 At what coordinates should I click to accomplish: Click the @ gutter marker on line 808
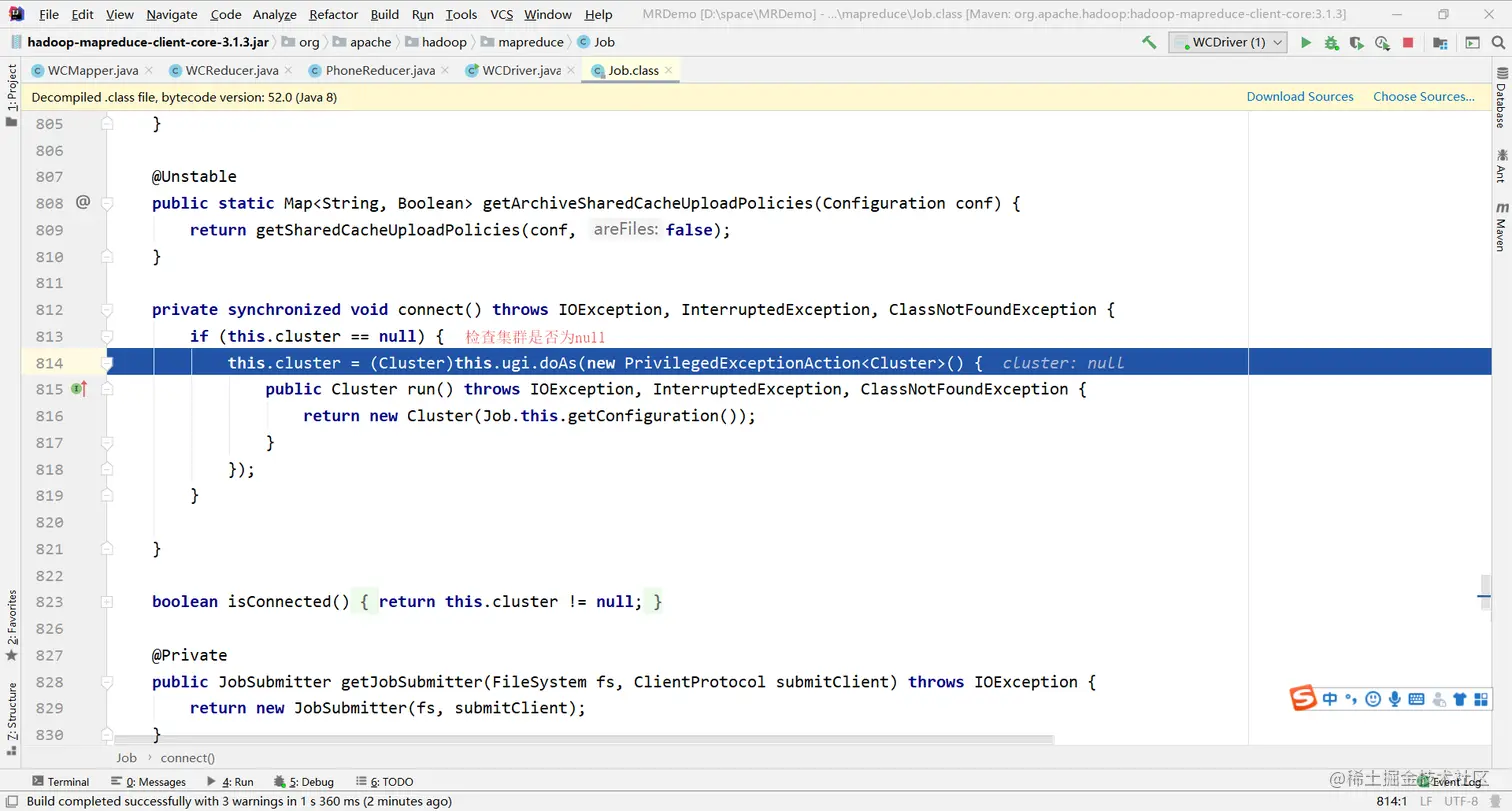83,202
